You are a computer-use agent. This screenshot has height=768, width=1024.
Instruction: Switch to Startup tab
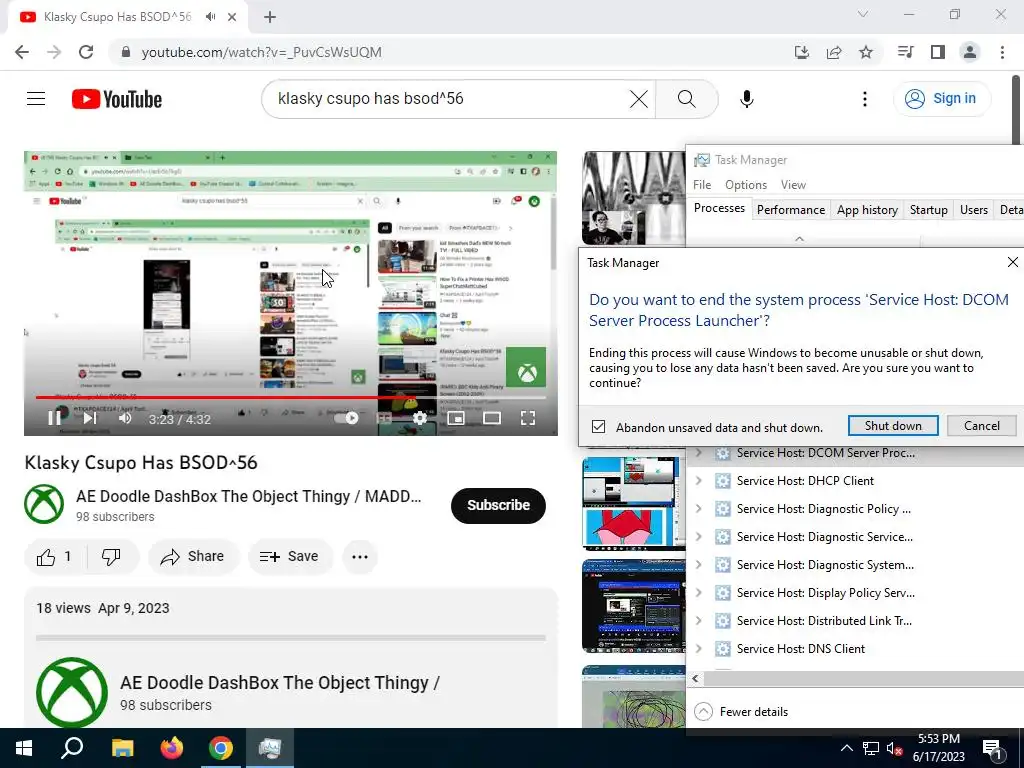point(928,210)
